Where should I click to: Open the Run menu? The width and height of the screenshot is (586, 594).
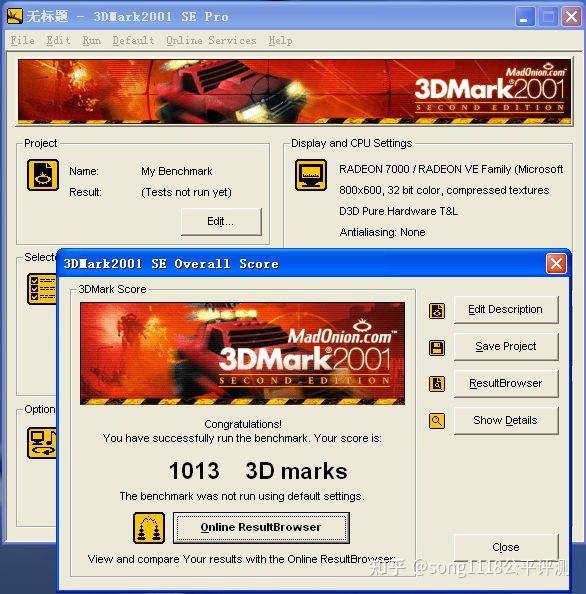(92, 40)
